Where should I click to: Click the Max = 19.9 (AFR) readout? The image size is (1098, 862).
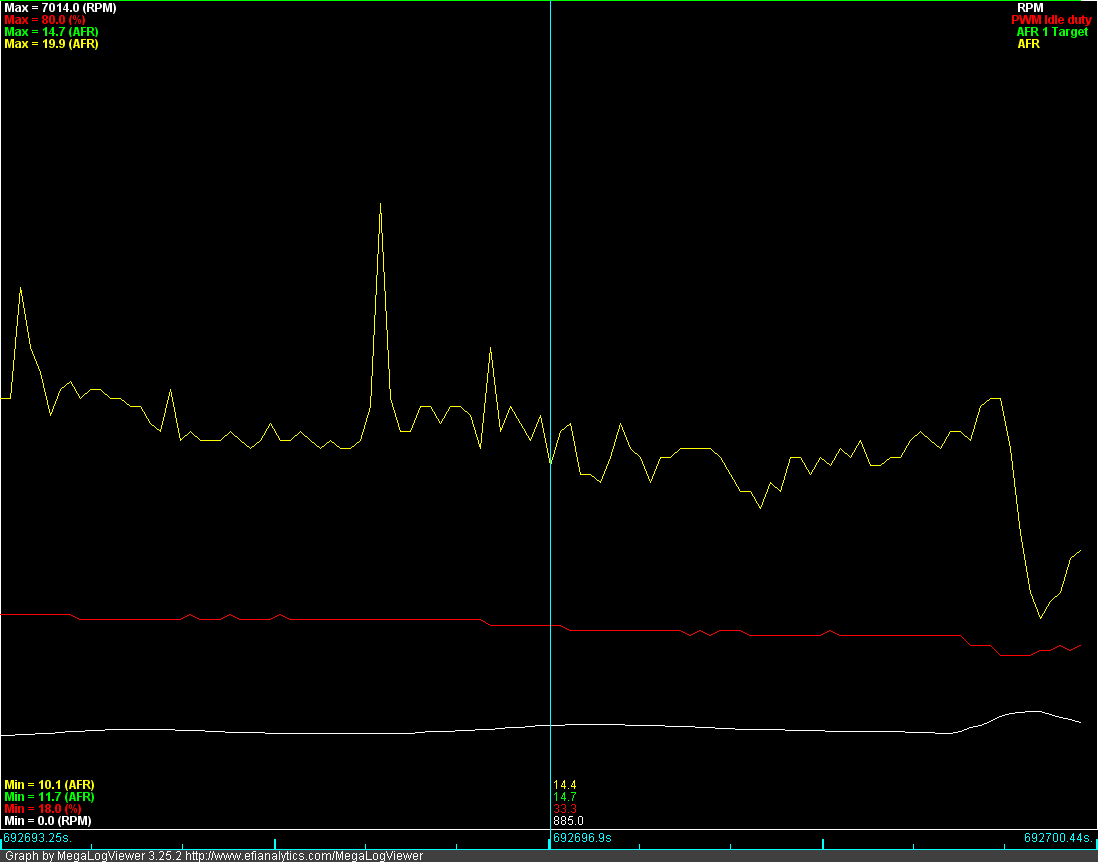click(51, 43)
